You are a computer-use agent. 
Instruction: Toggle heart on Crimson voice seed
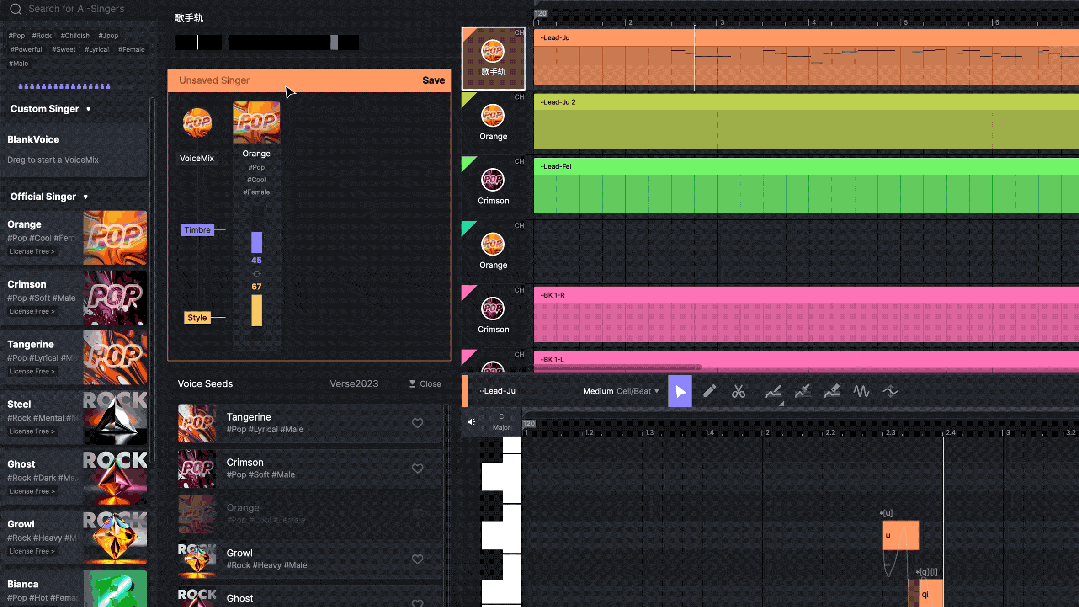[418, 468]
